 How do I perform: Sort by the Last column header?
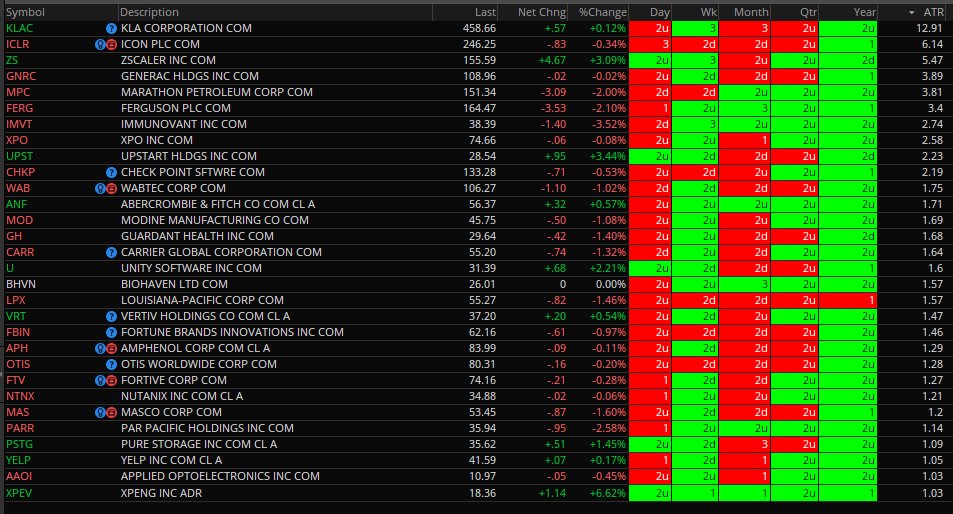point(485,12)
